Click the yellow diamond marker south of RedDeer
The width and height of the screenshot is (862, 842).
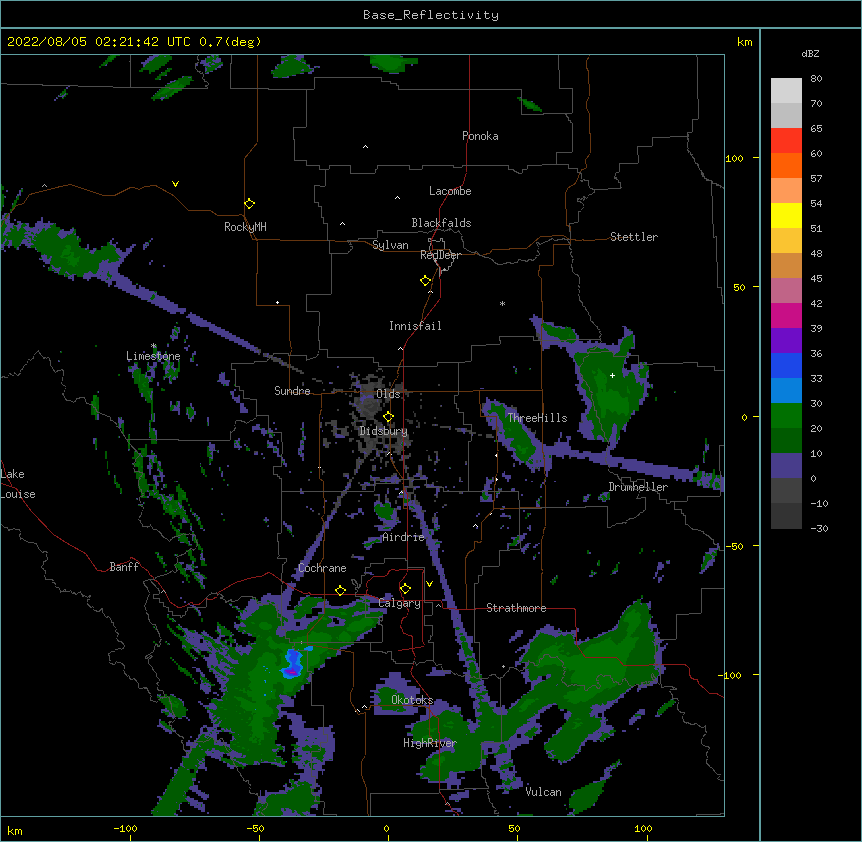click(425, 281)
